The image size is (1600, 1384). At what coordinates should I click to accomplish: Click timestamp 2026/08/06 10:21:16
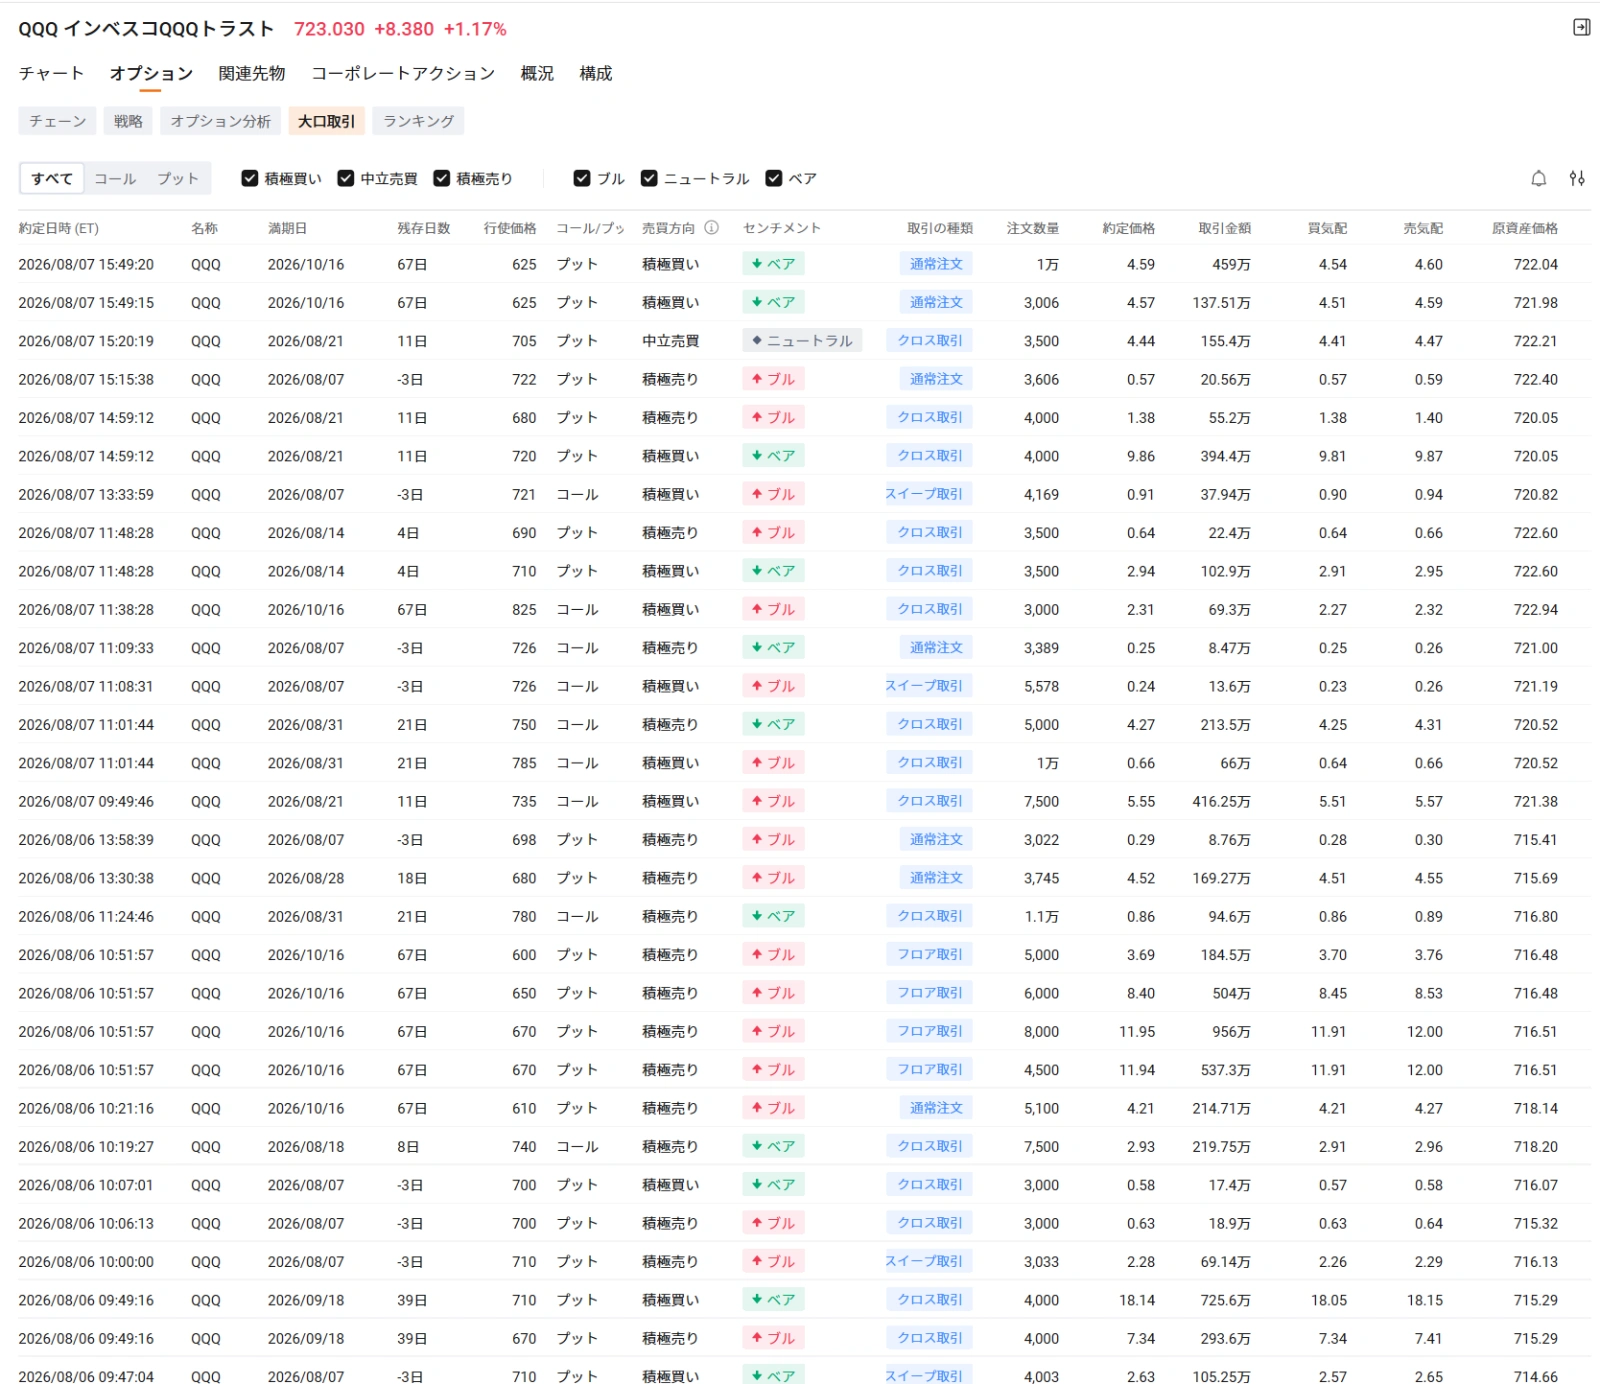click(86, 1108)
